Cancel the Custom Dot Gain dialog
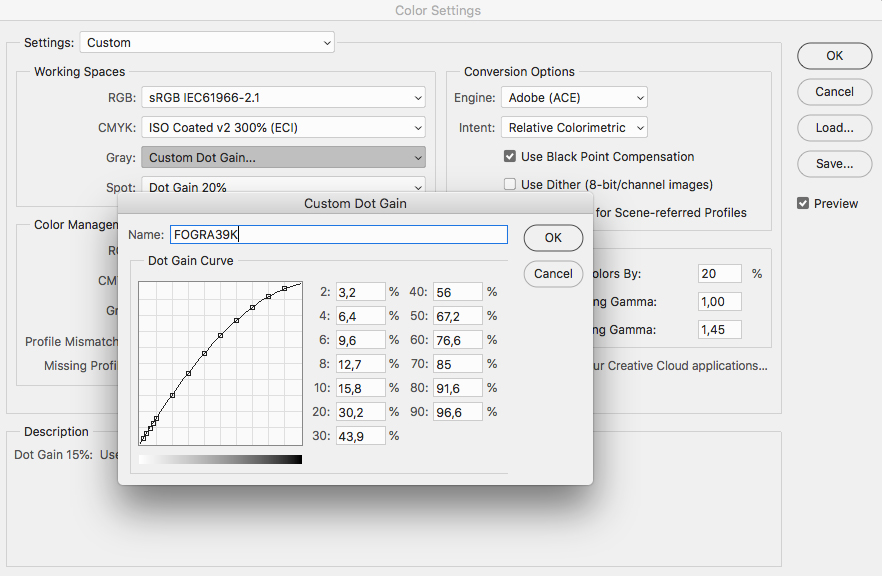This screenshot has height=576, width=882. coord(553,273)
